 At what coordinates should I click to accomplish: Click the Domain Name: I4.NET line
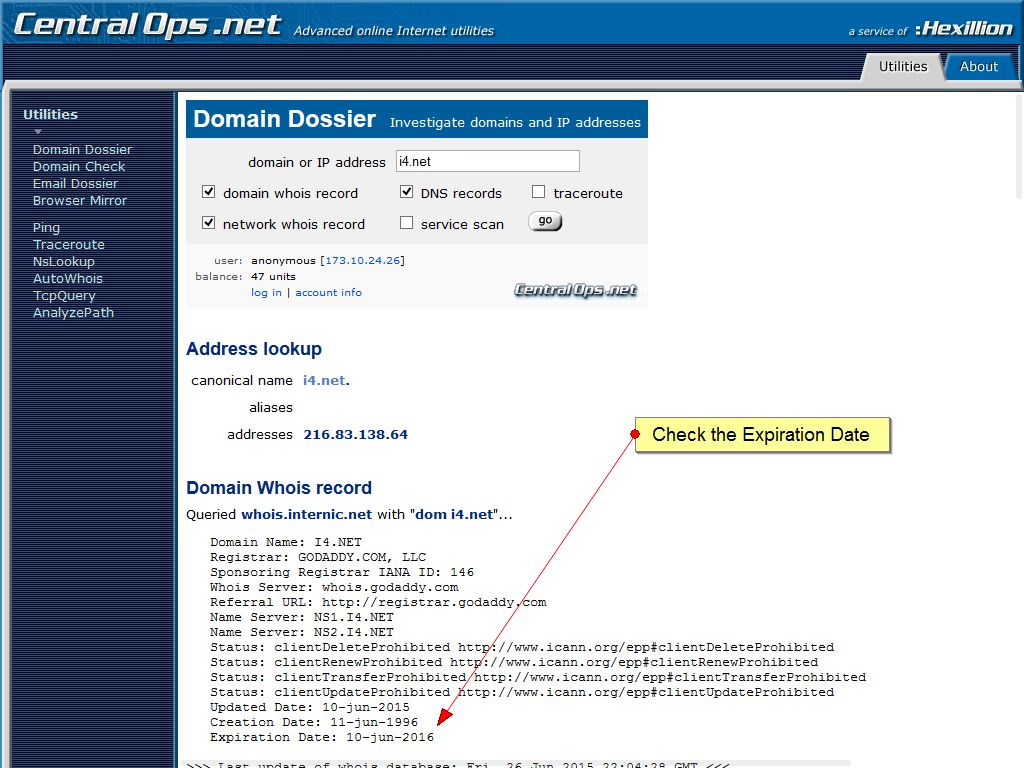(286, 542)
